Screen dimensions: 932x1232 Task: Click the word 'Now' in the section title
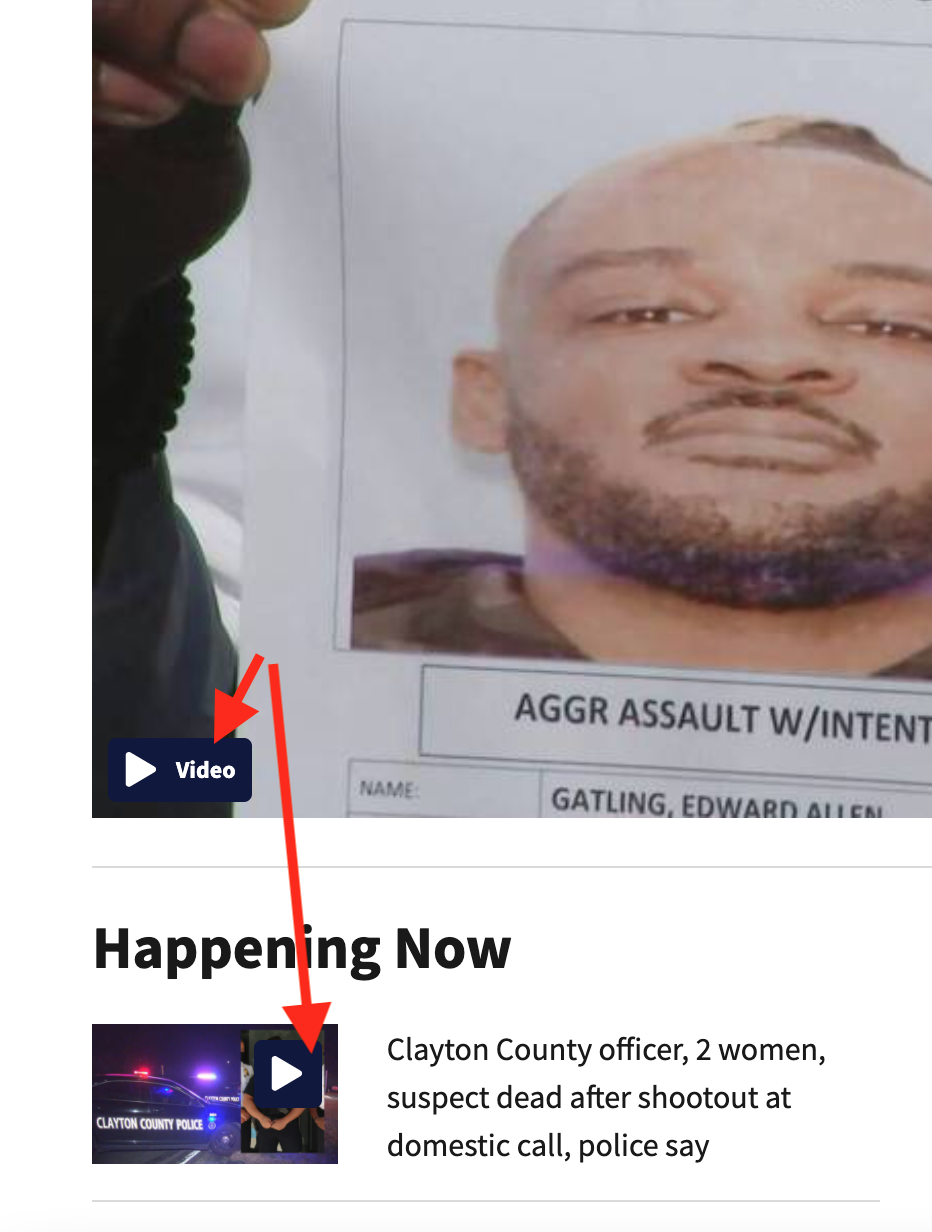[453, 948]
